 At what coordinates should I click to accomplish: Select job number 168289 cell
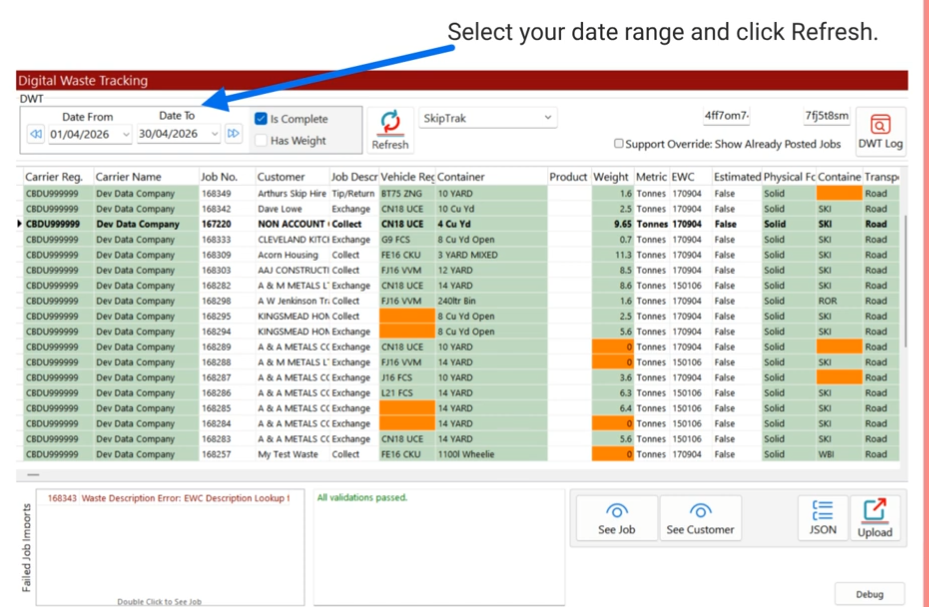[227, 347]
